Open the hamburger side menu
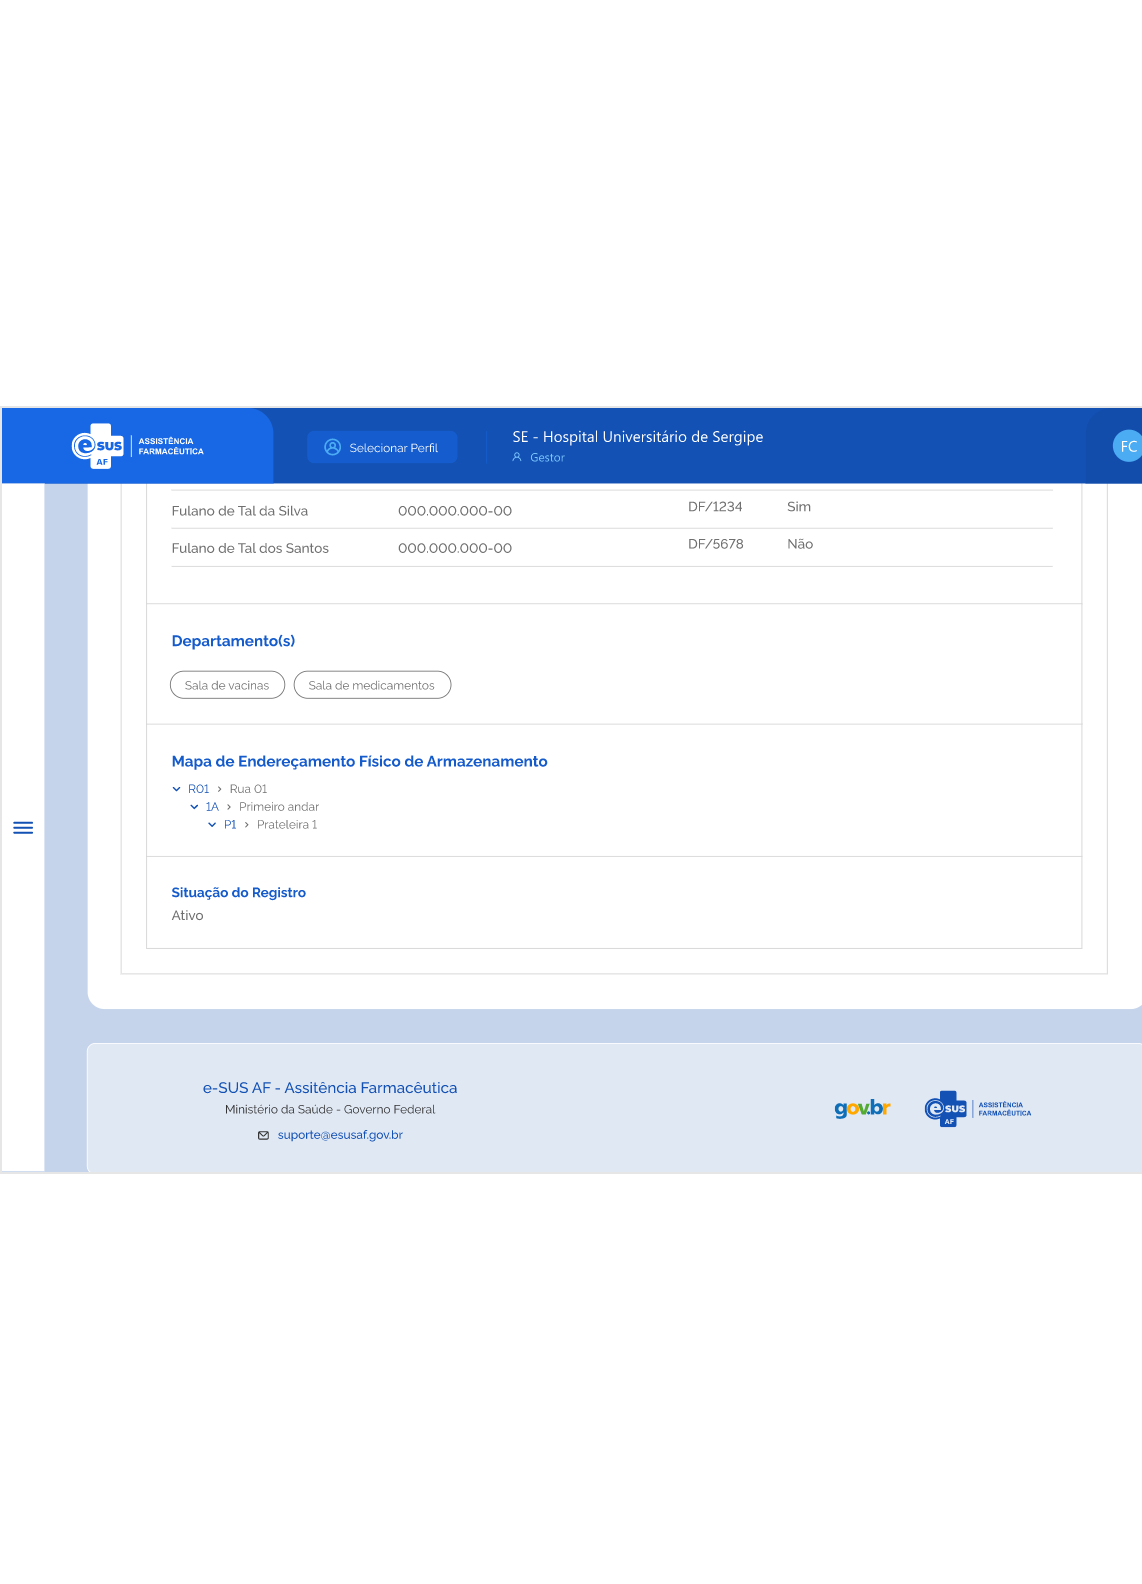Viewport: 1142px width, 1584px height. click(x=23, y=828)
